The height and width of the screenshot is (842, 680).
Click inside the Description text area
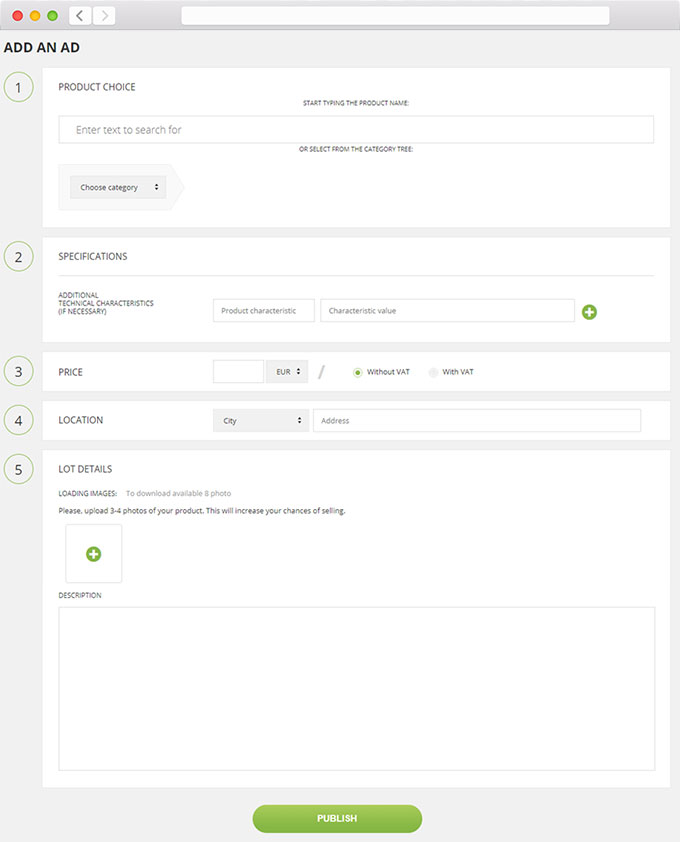point(356,688)
